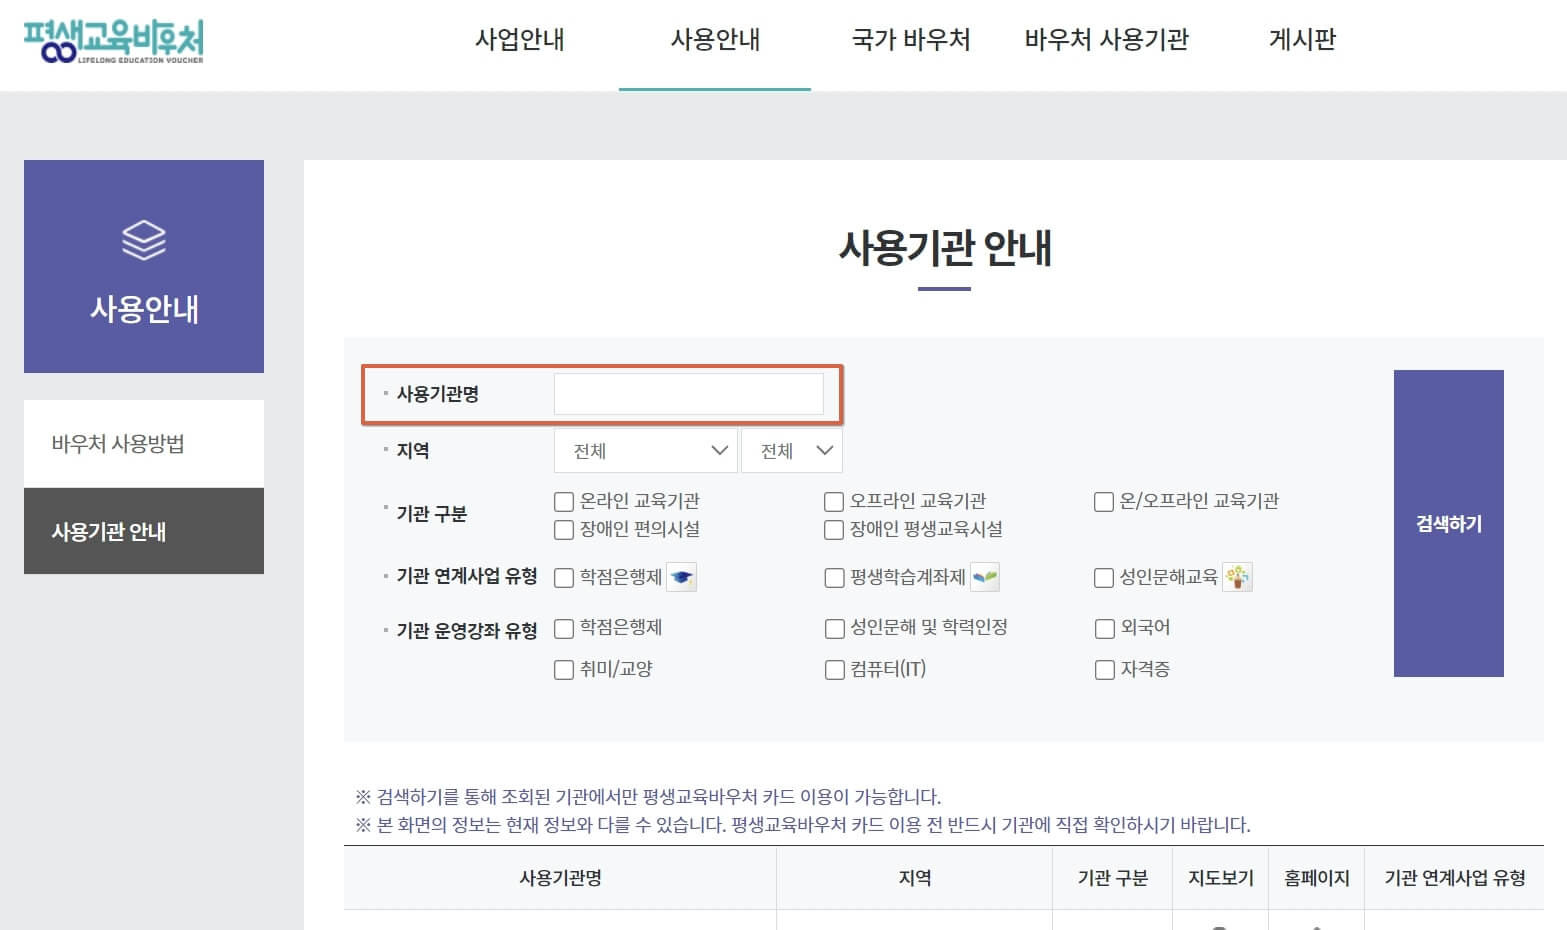Image resolution: width=1567 pixels, height=930 pixels.
Task: Check the 평생학습계좌제 checkbox
Action: click(834, 578)
